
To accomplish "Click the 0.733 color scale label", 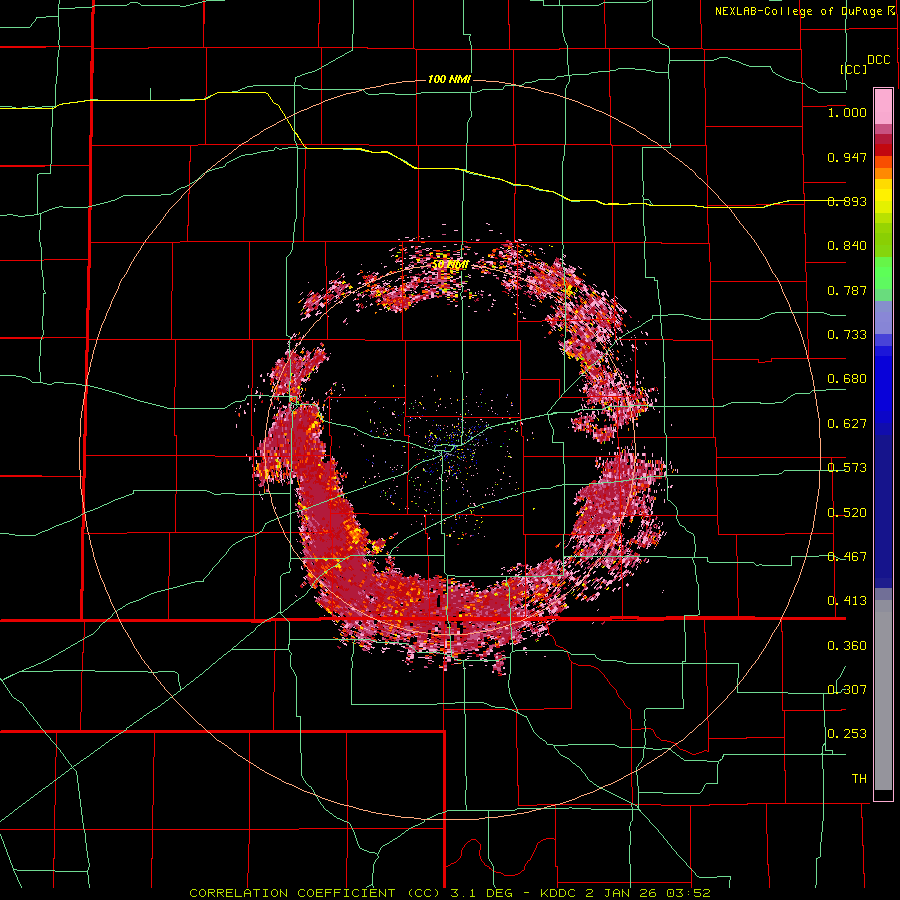I will coord(847,335).
